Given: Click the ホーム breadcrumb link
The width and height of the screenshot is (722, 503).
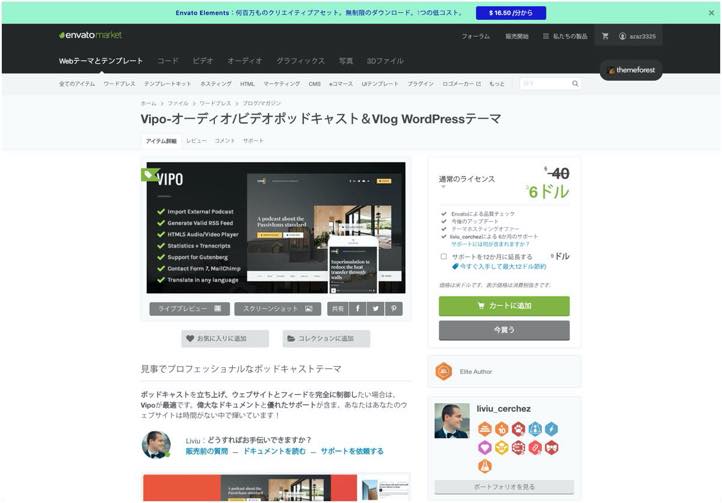Looking at the screenshot, I should [148, 103].
